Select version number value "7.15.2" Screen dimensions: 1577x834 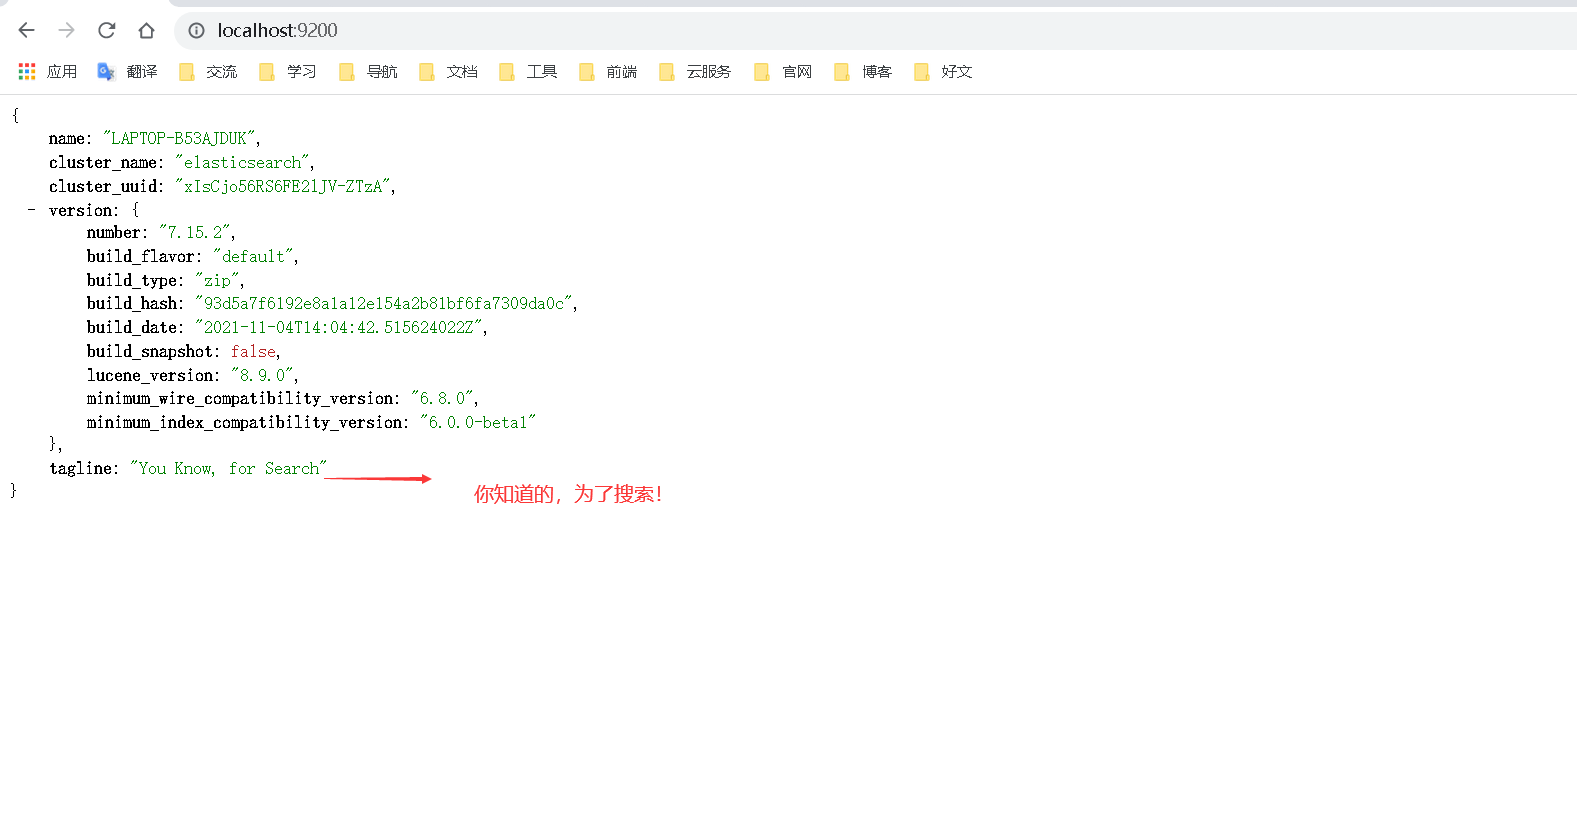[x=195, y=232]
